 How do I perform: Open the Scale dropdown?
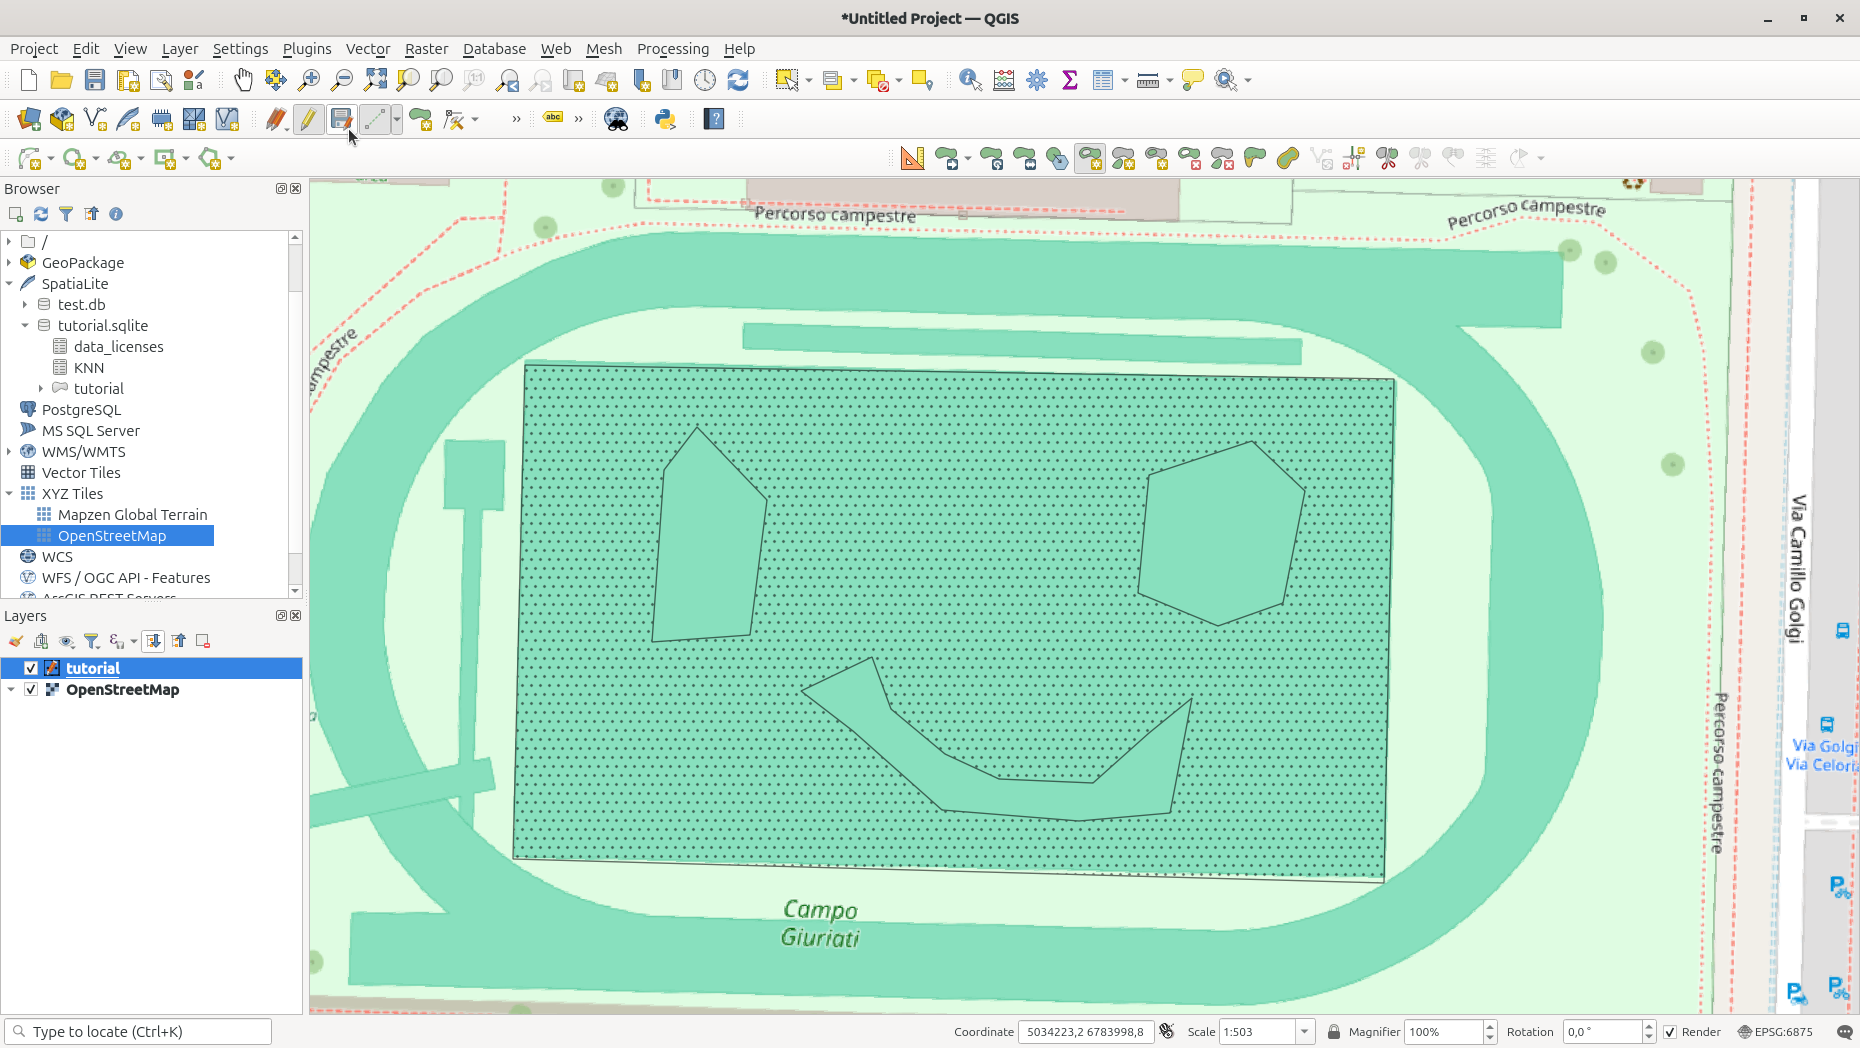(1304, 1032)
